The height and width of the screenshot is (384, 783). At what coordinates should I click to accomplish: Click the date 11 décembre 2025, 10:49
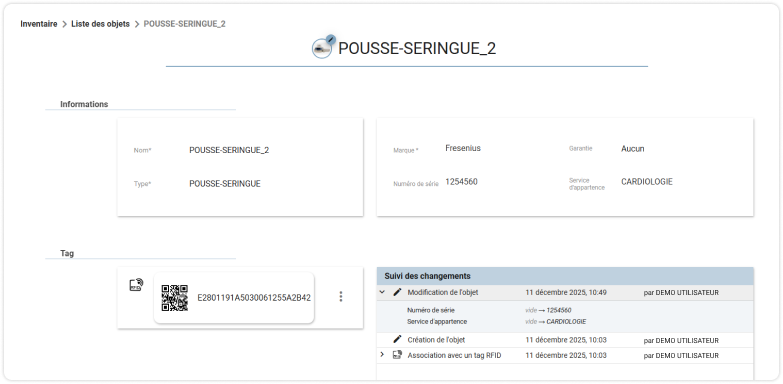(566, 293)
